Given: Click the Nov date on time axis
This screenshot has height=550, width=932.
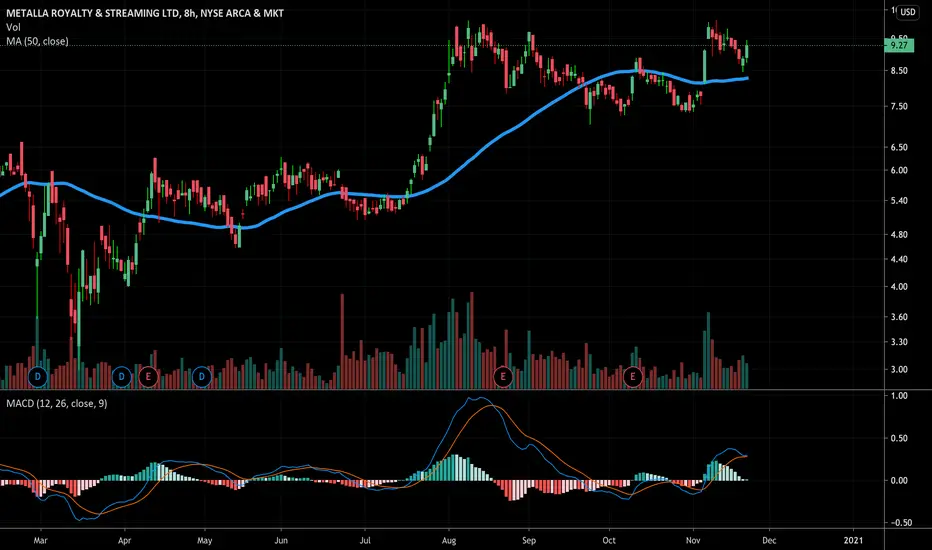Looking at the screenshot, I should click(693, 540).
